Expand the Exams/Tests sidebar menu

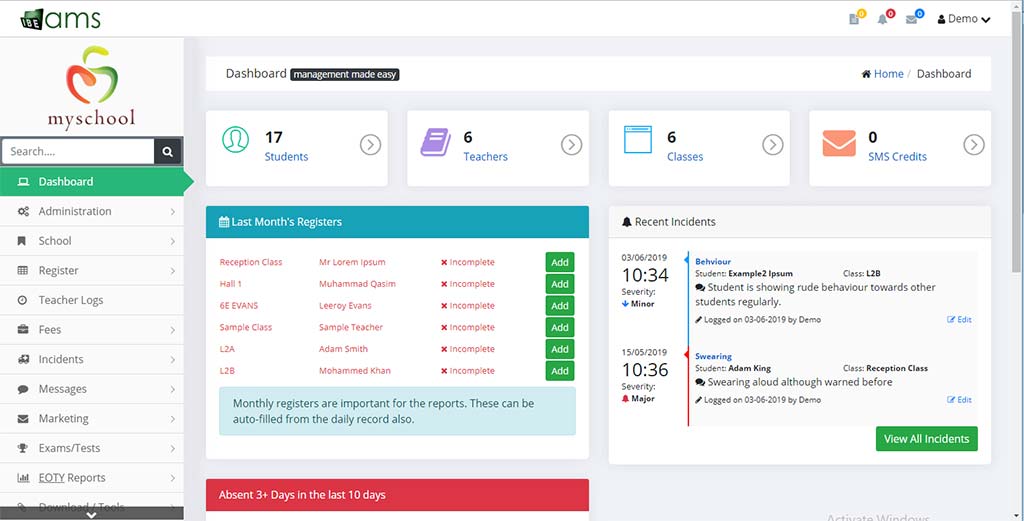(x=92, y=448)
